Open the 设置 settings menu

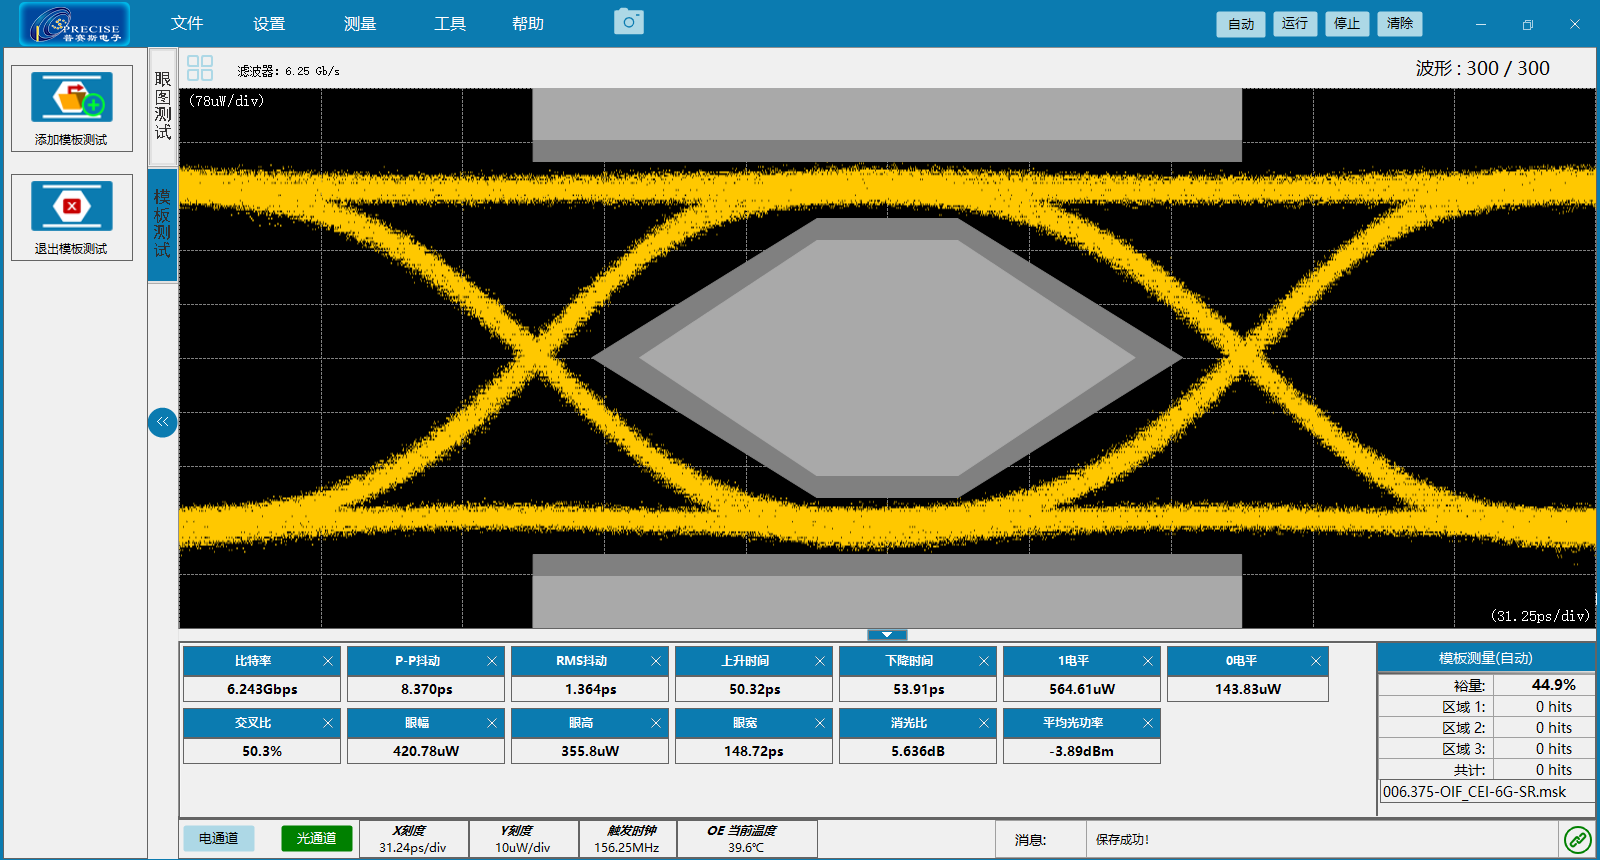point(269,24)
